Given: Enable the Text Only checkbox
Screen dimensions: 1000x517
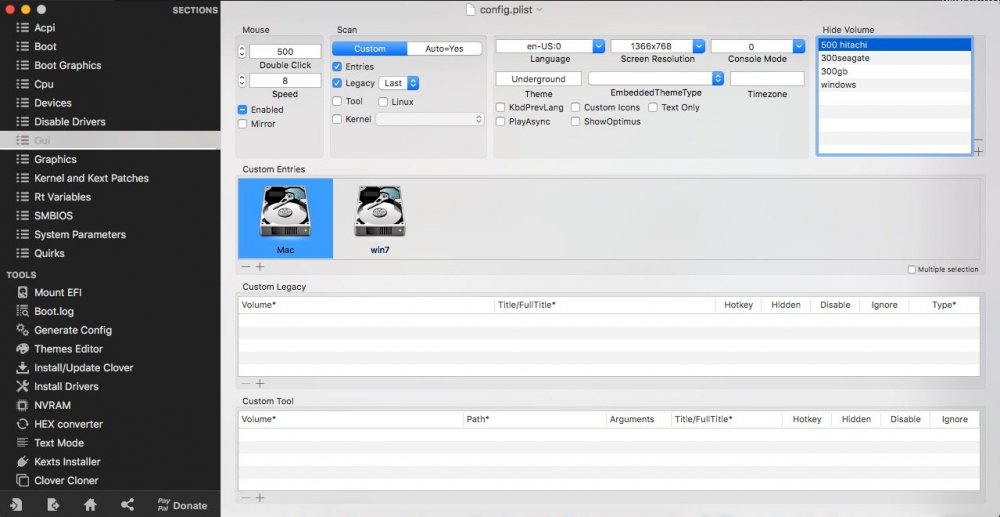Looking at the screenshot, I should tap(653, 108).
